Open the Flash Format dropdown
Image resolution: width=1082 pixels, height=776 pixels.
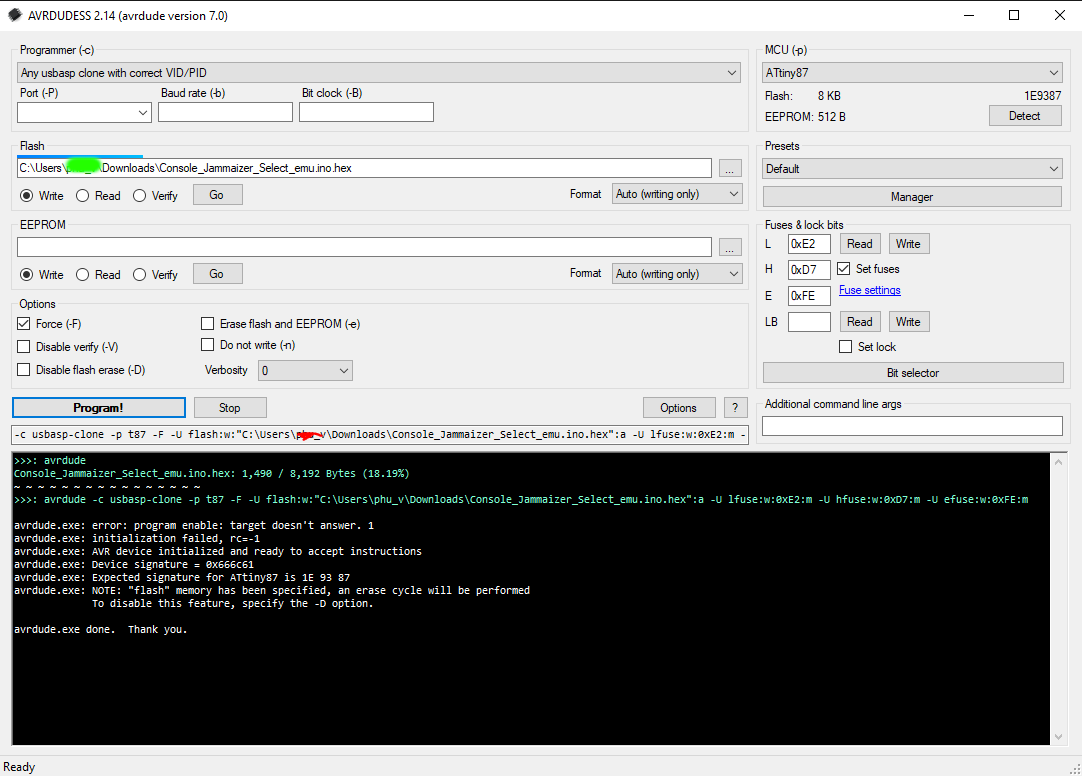677,195
